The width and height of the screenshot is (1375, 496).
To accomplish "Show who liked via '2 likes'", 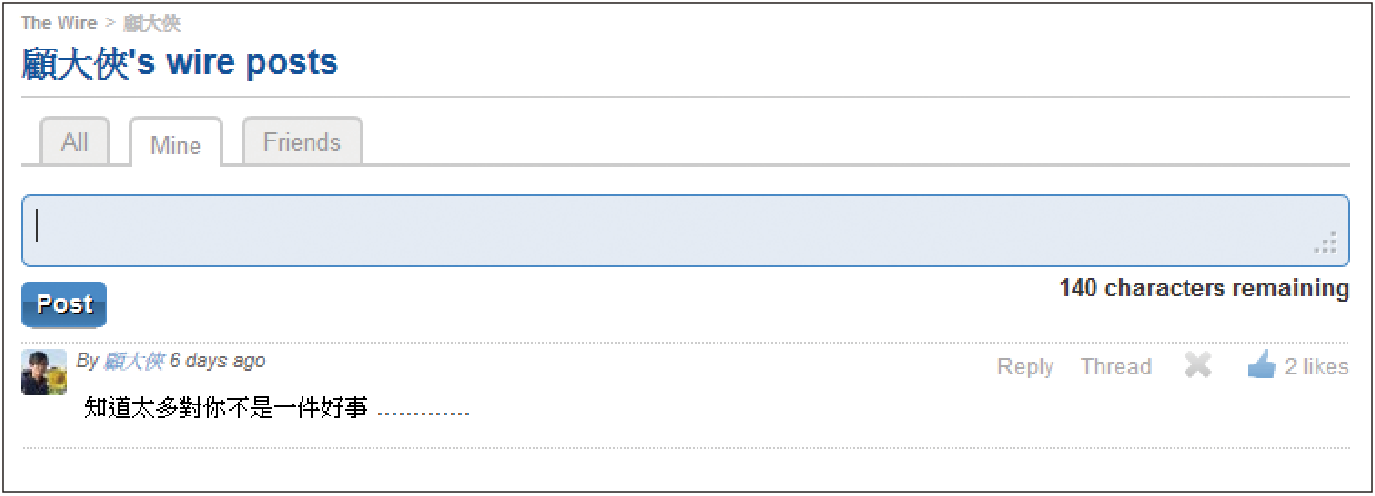I will pos(1316,367).
